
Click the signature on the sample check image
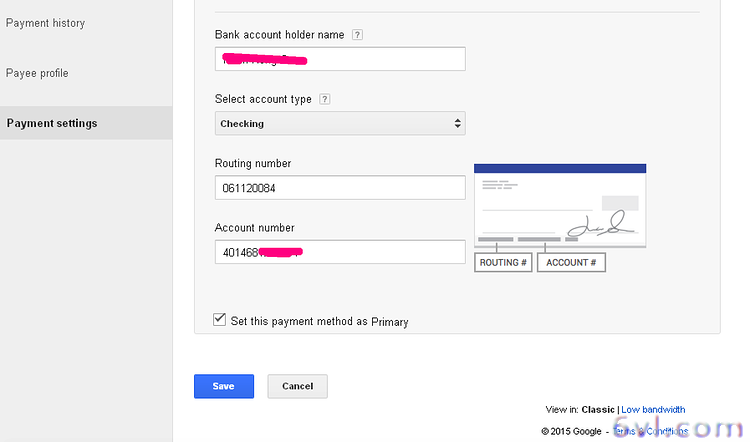(x=609, y=224)
